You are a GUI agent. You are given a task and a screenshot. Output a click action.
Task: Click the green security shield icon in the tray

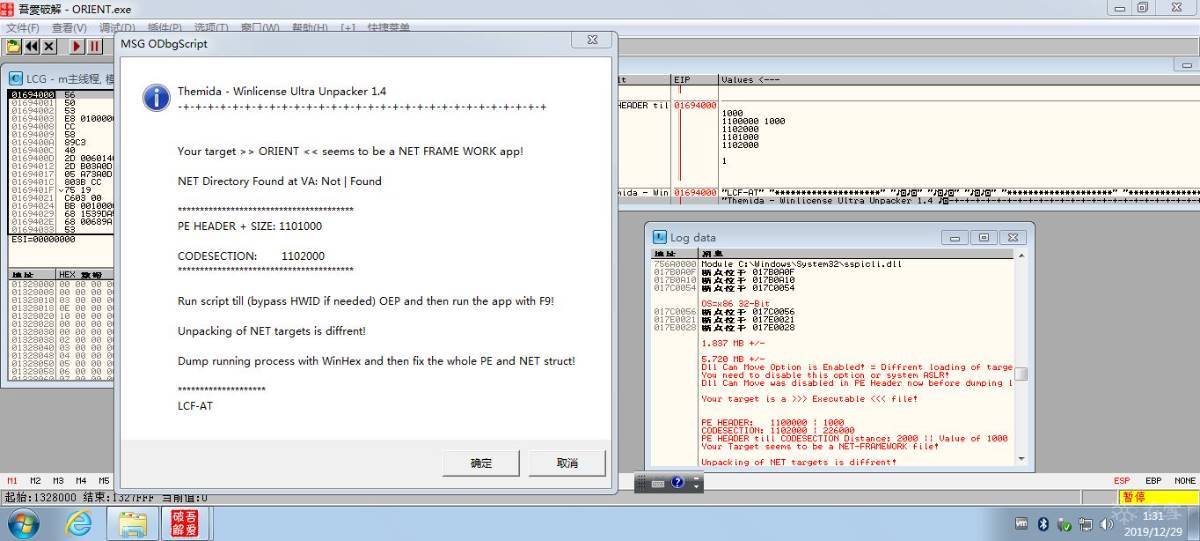(x=1064, y=524)
